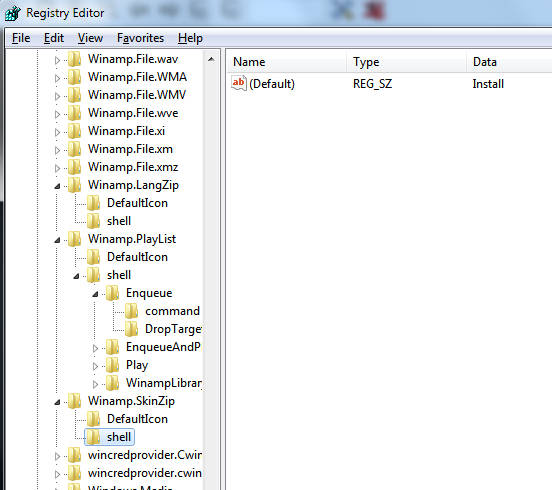The width and height of the screenshot is (552, 490).
Task: Expand the Winamp.File.xi key
Action: [x=57, y=132]
